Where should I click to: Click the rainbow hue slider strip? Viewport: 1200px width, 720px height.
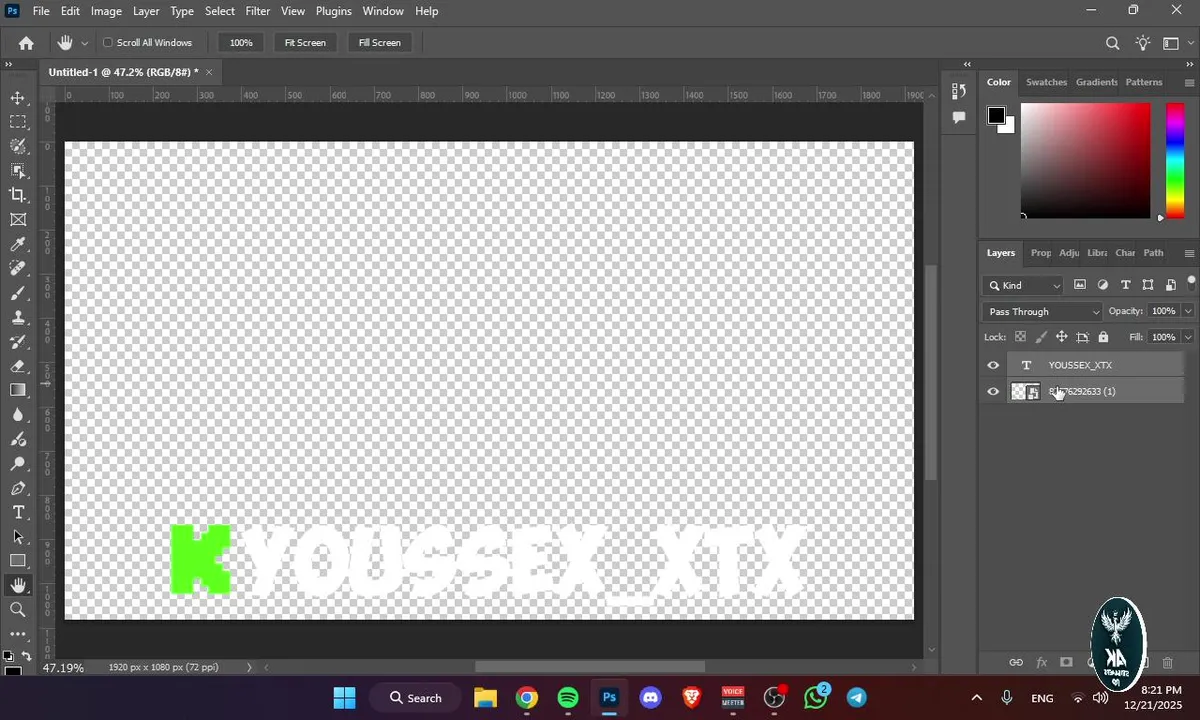pos(1175,160)
